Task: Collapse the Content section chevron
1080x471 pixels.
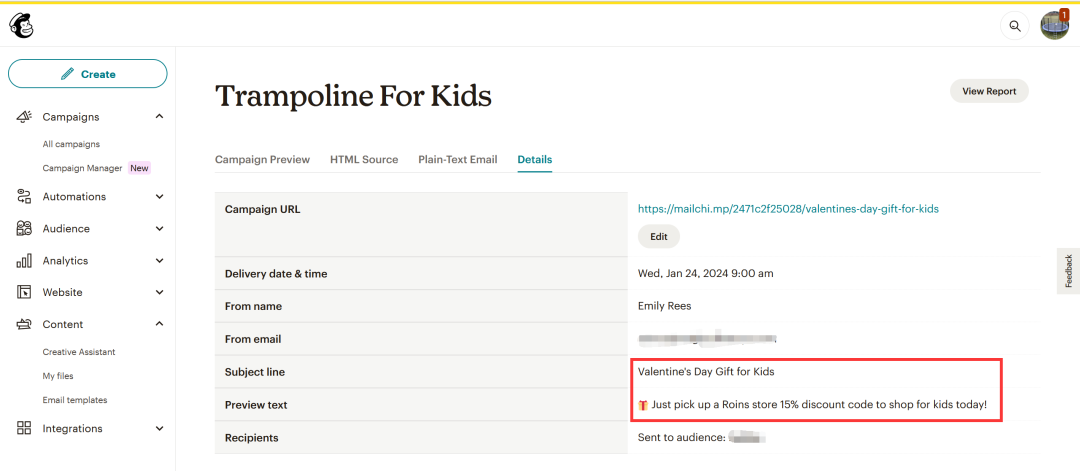Action: 159,324
